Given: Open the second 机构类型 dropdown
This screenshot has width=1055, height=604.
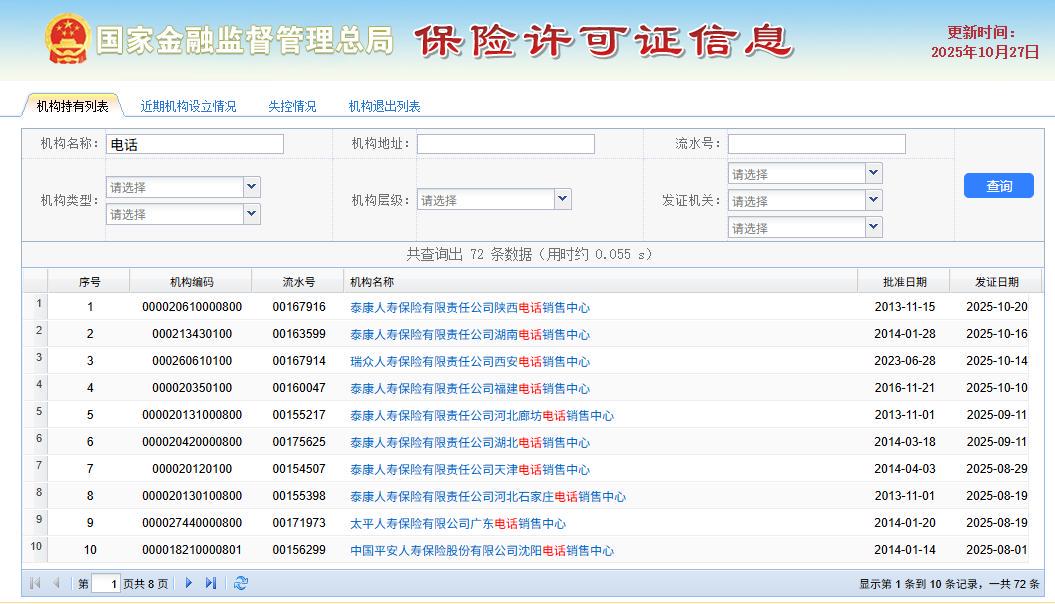Looking at the screenshot, I should pyautogui.click(x=251, y=214).
